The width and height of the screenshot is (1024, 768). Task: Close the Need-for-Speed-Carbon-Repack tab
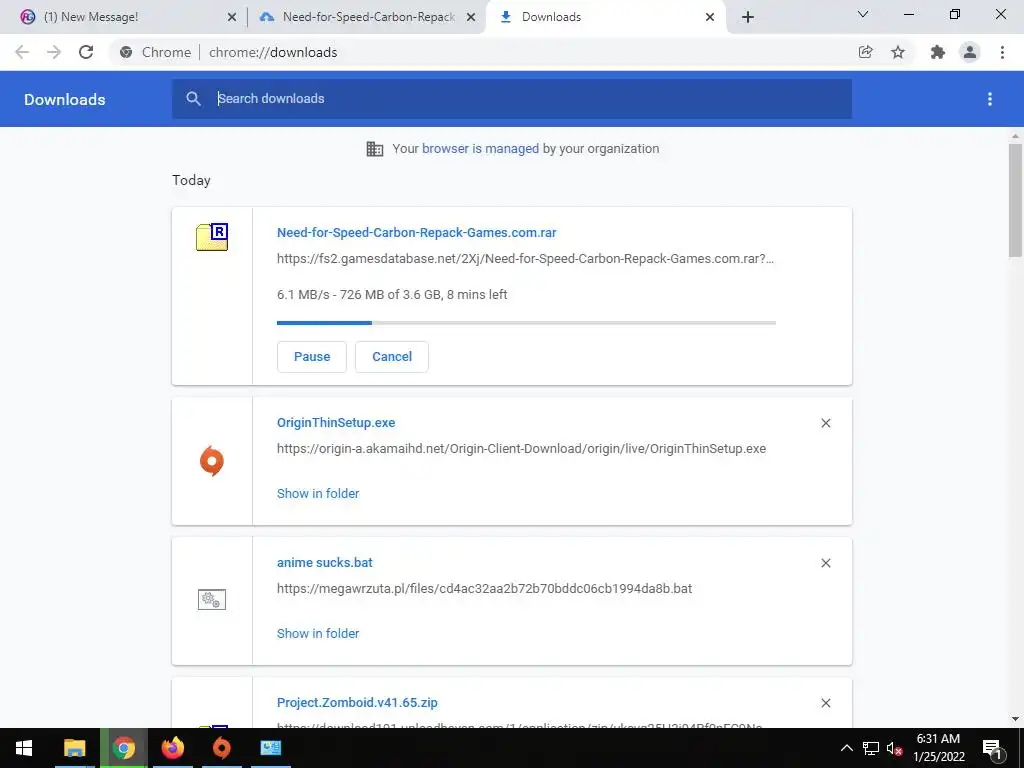[x=471, y=17]
